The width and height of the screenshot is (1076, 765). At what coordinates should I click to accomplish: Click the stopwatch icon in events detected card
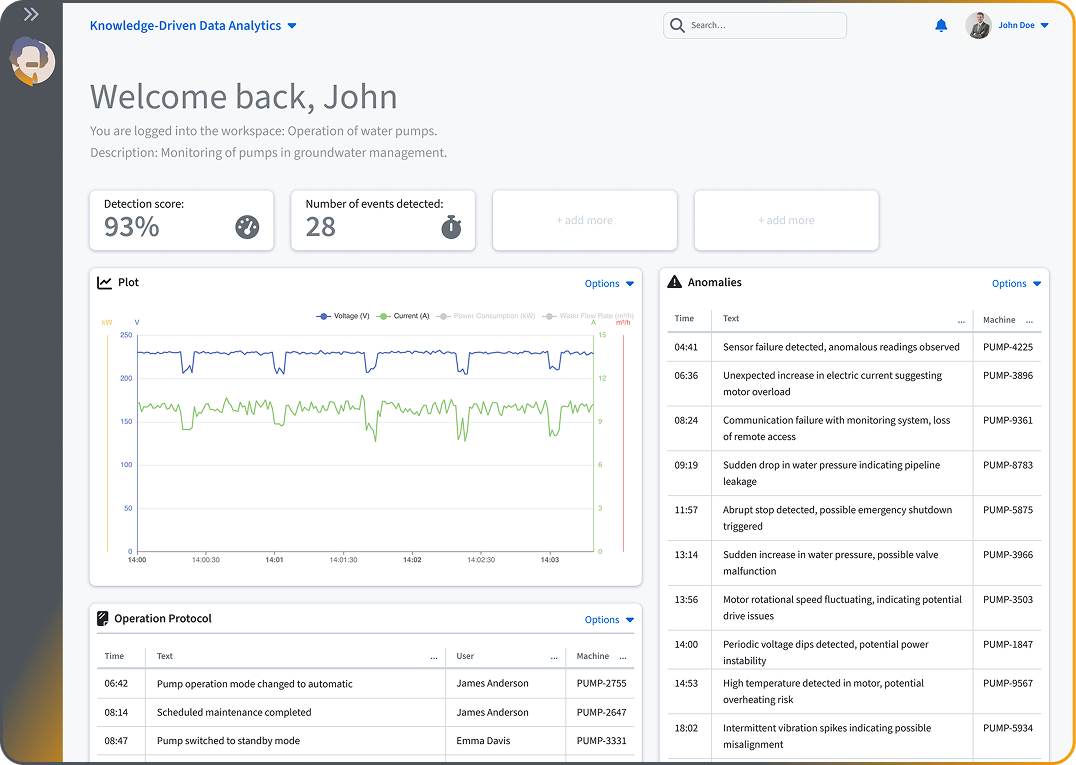pyautogui.click(x=451, y=227)
